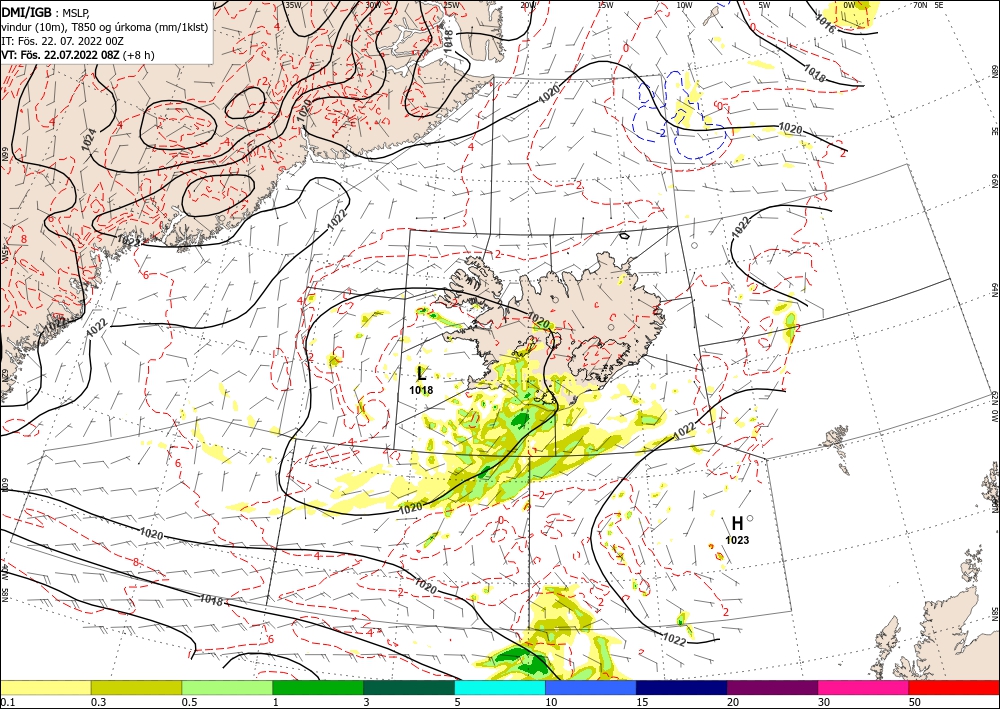Pick the blue 10–15 mm legend swatch

(591, 687)
